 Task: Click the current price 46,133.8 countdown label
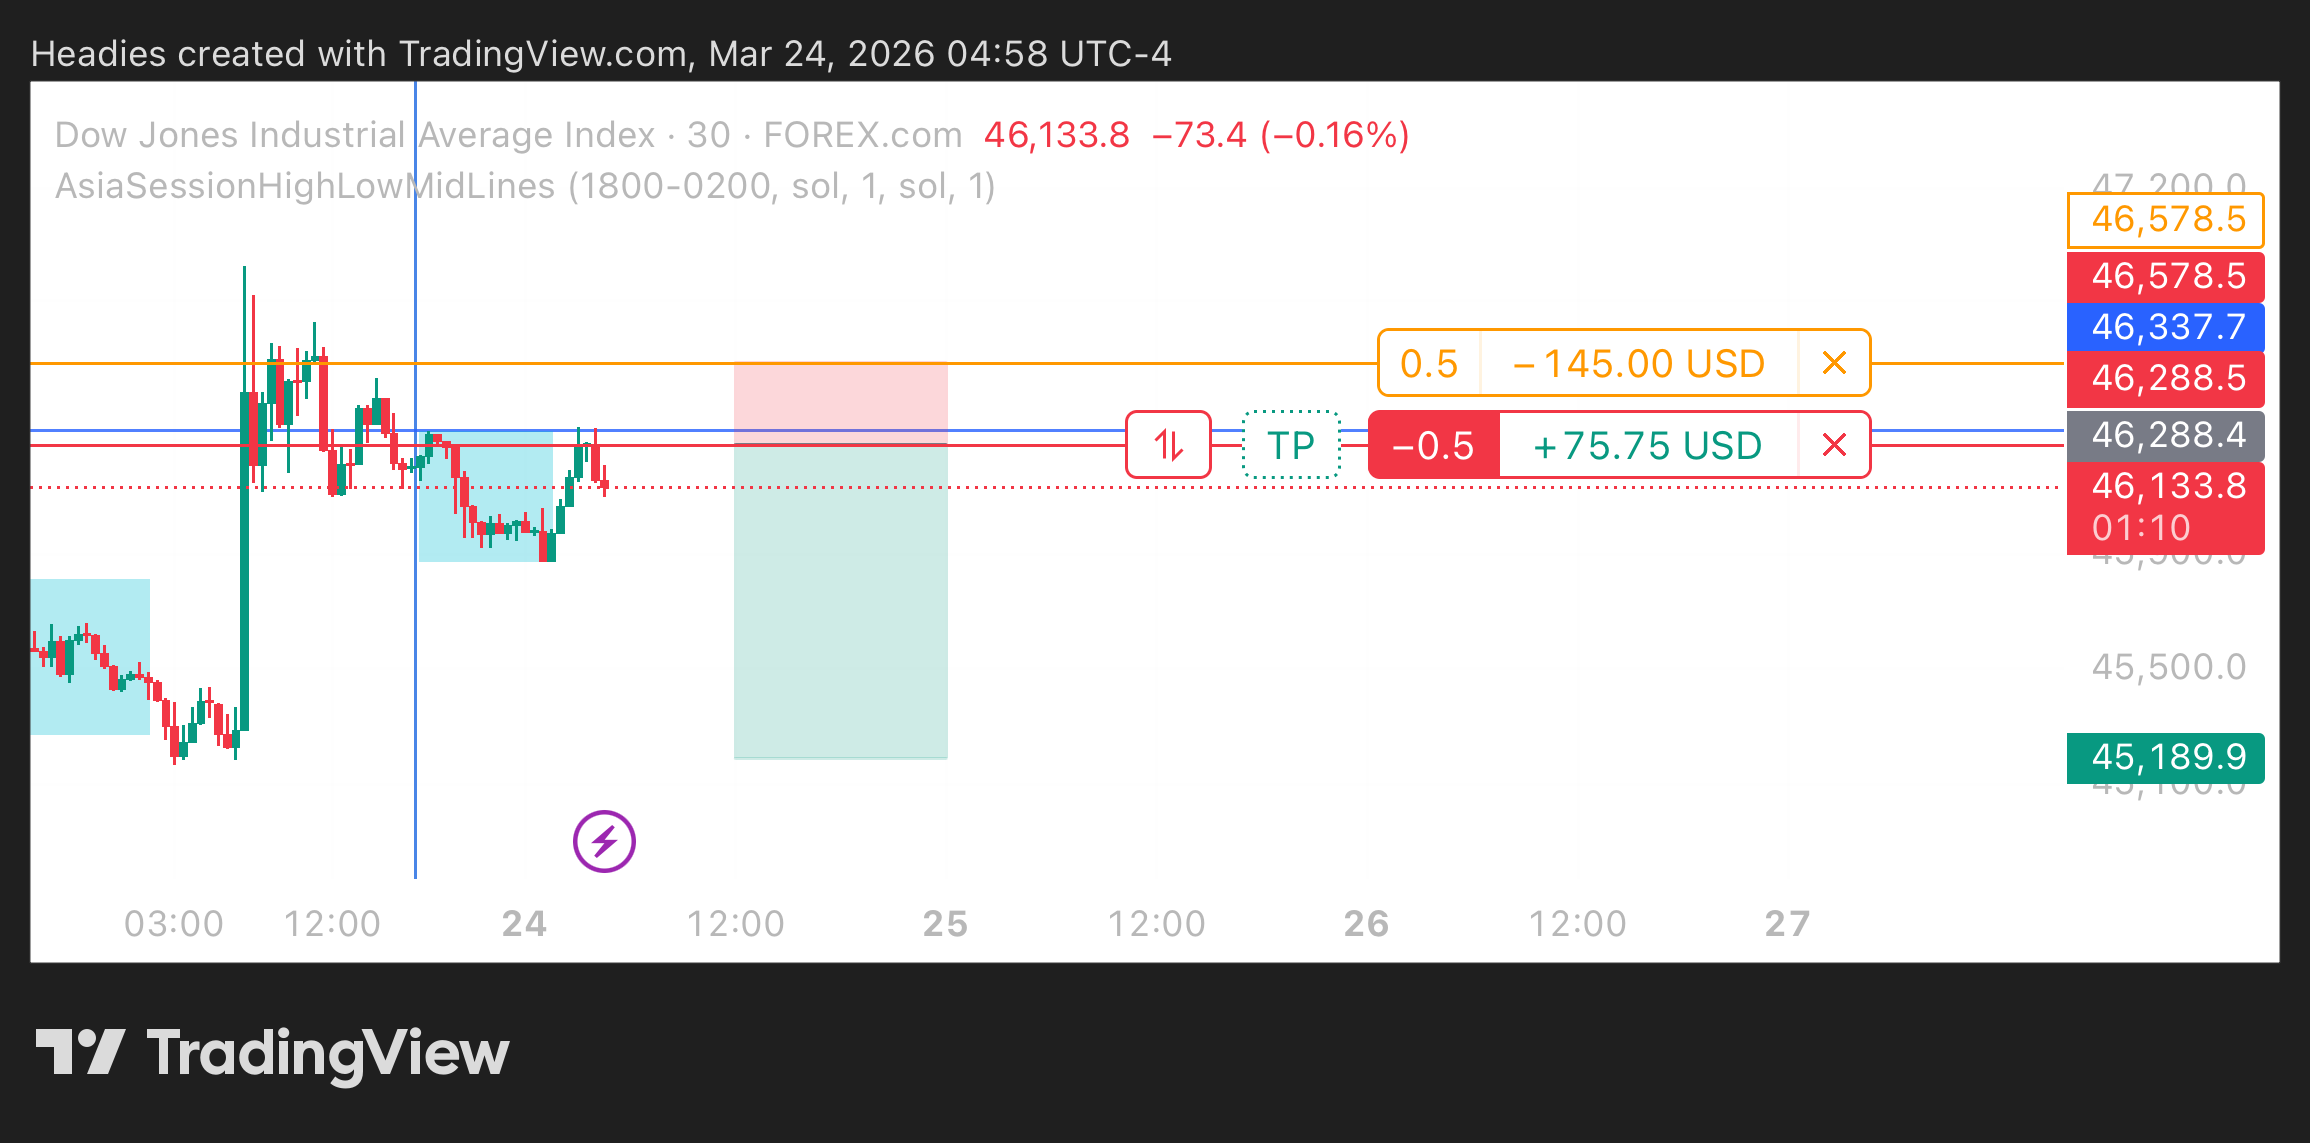click(2165, 507)
